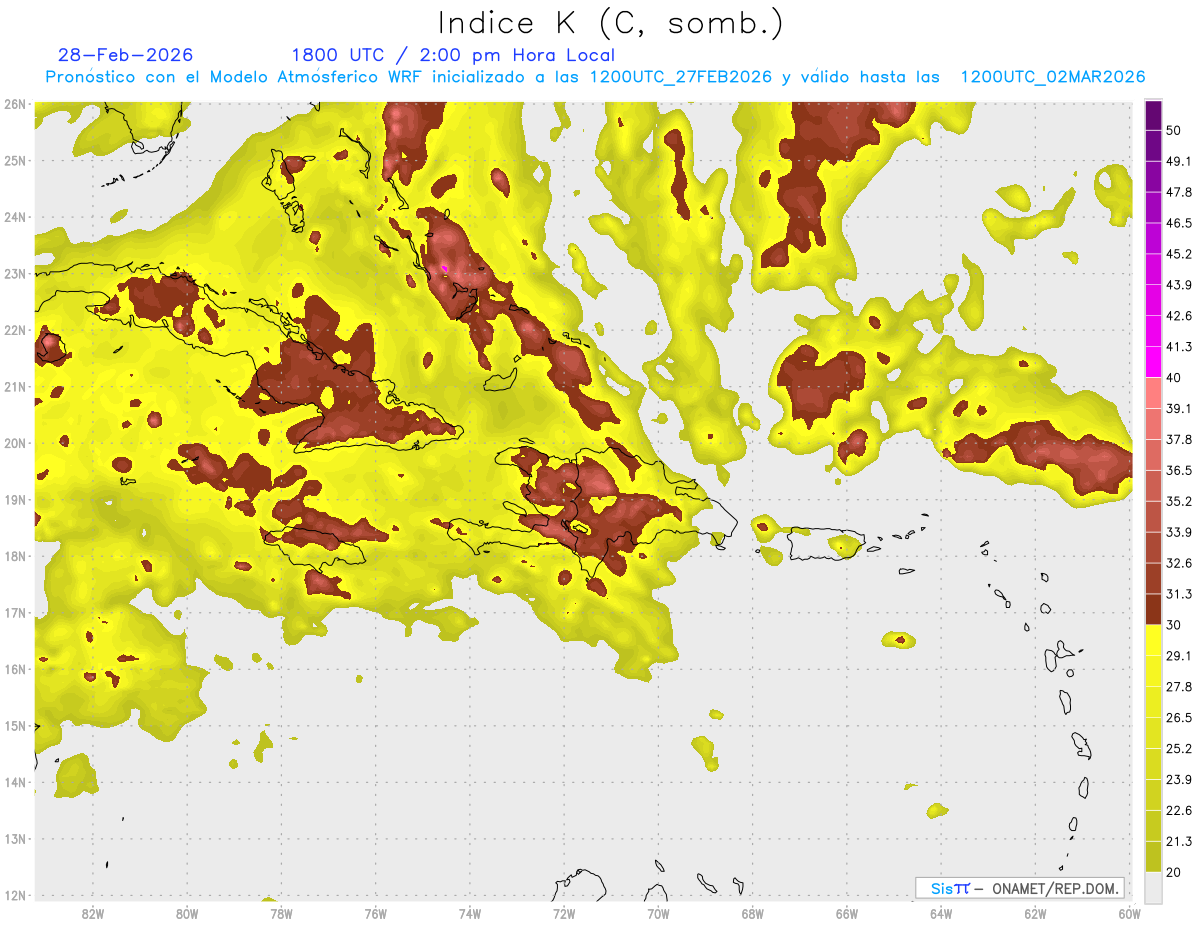Click the '18N' latitude label
Viewport: 1200px width, 927px height.
coord(14,556)
